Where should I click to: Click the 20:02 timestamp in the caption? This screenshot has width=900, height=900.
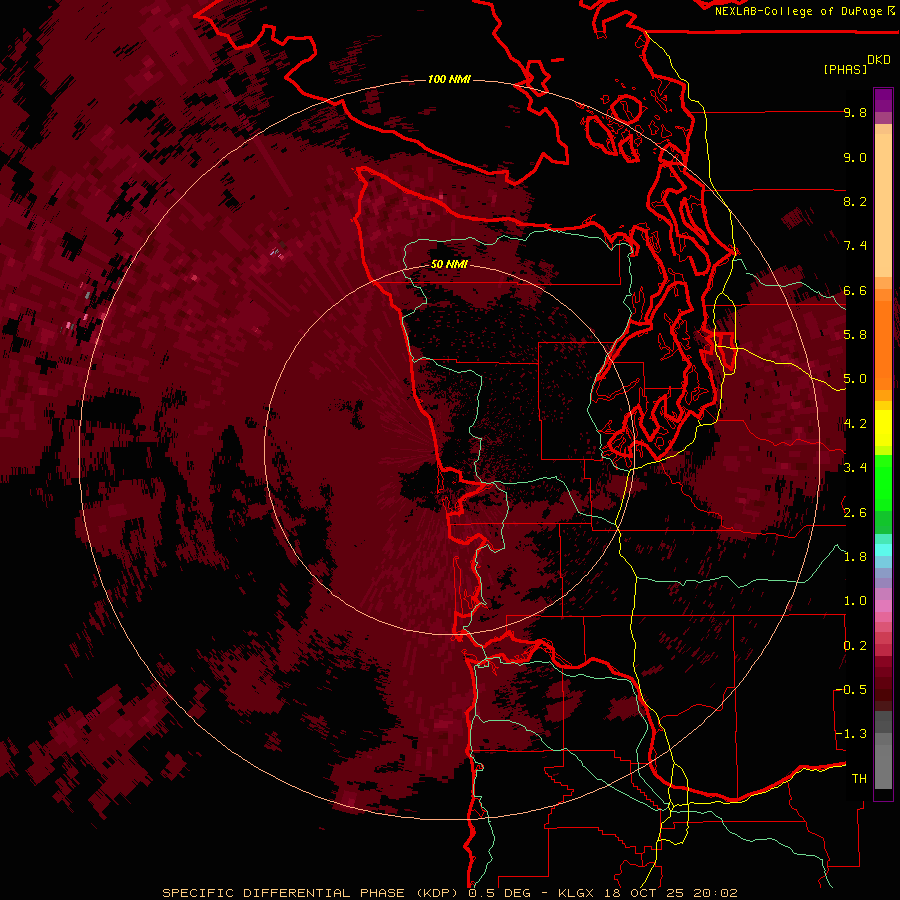[x=716, y=893]
